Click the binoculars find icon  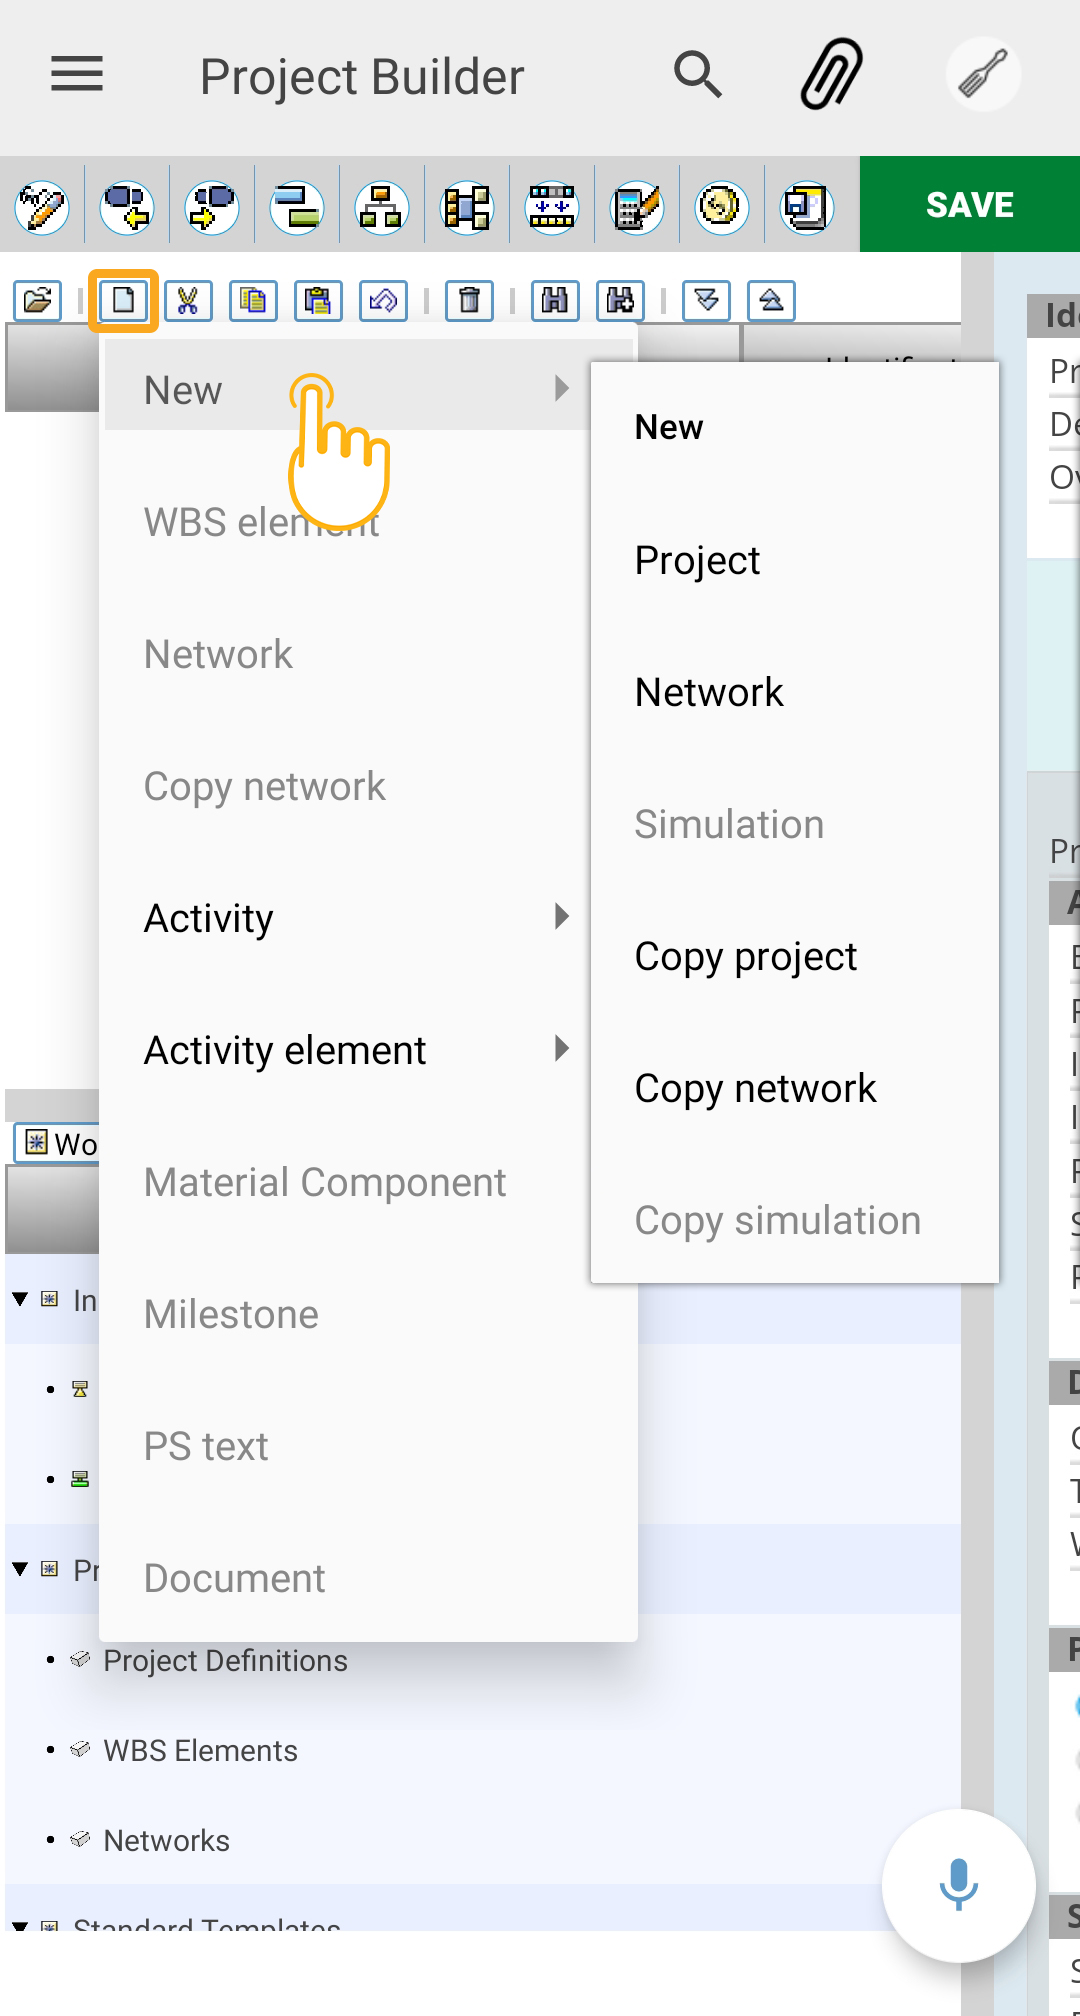pos(555,300)
